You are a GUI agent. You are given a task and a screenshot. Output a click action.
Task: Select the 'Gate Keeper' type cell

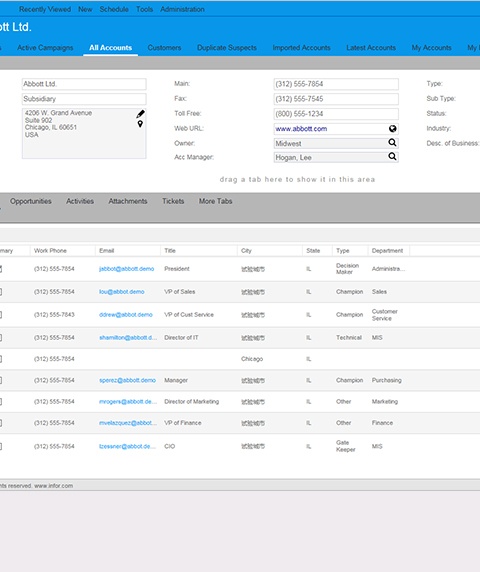(x=345, y=446)
